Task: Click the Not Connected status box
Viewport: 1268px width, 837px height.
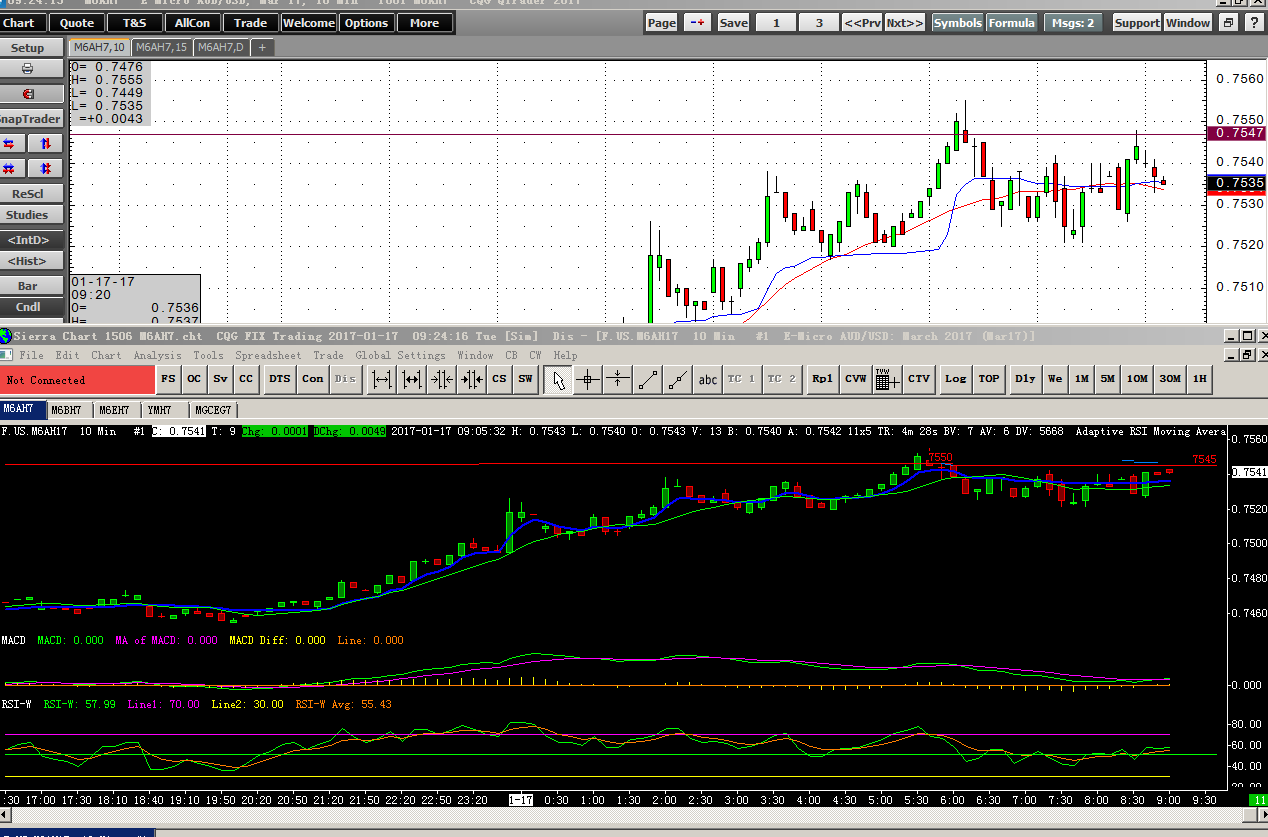Action: click(x=77, y=380)
